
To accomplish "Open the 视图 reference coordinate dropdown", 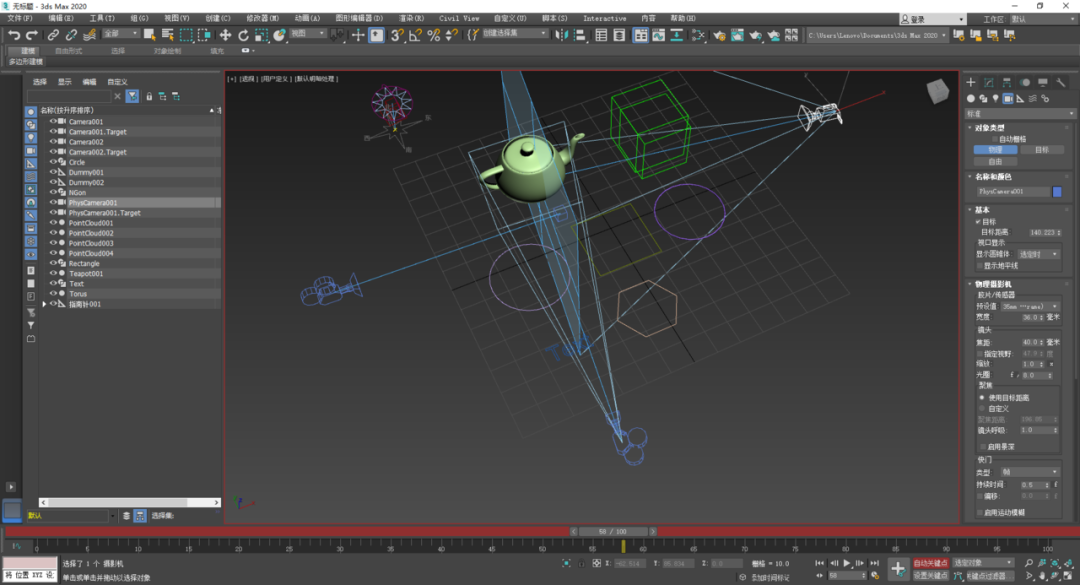I will pyautogui.click(x=307, y=34).
